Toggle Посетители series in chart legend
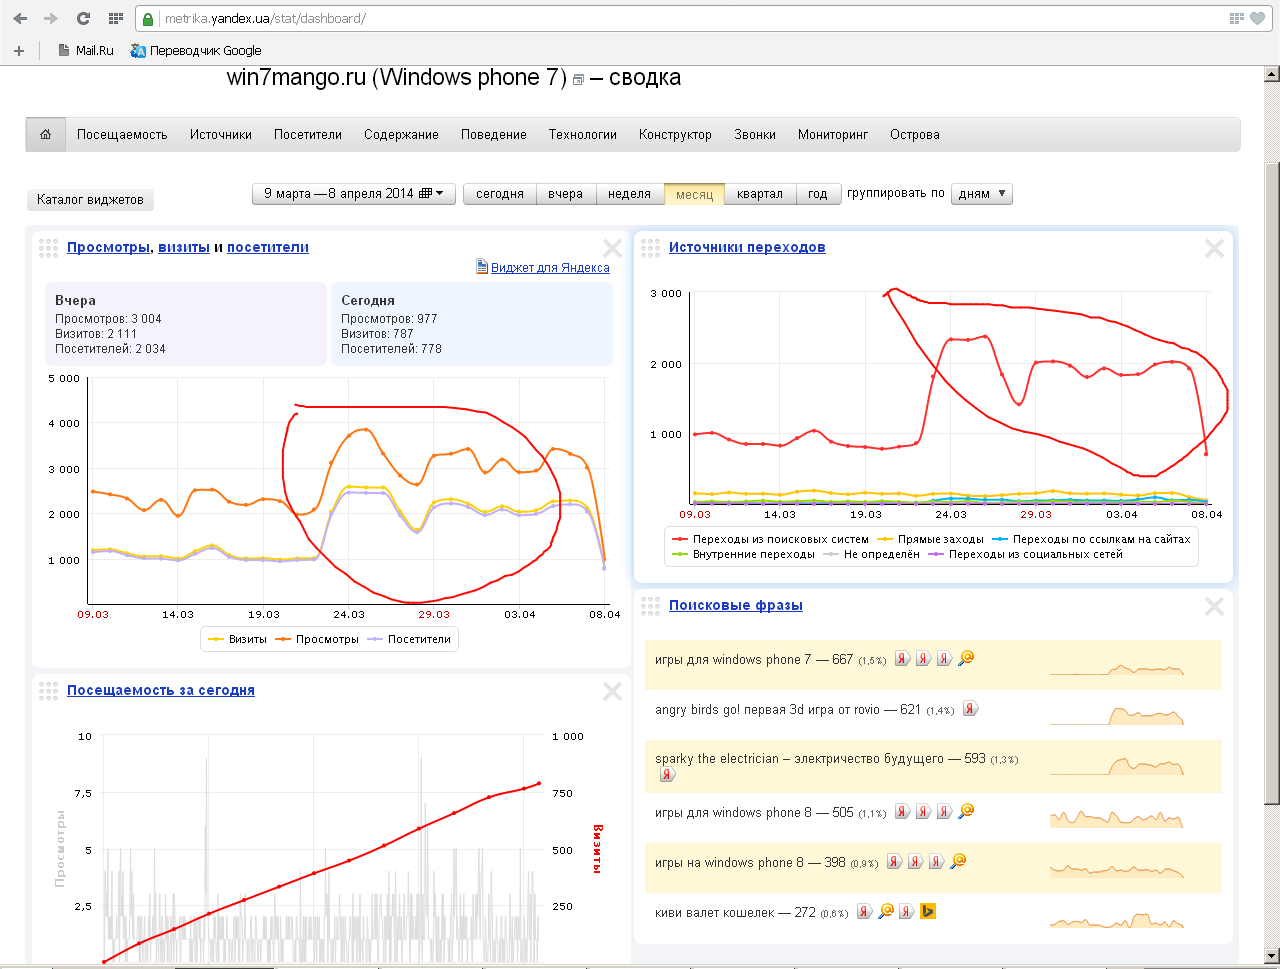This screenshot has width=1280, height=969. (409, 639)
